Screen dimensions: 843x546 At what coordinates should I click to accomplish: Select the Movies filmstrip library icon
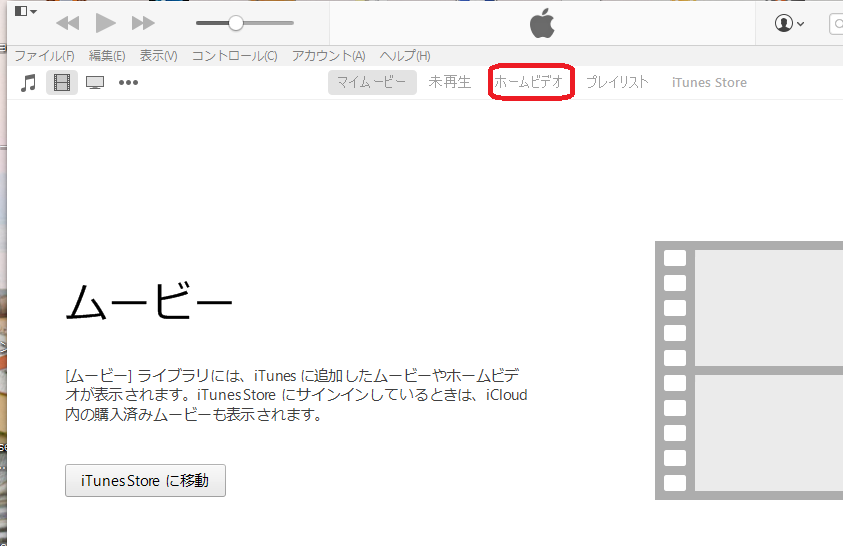[62, 83]
